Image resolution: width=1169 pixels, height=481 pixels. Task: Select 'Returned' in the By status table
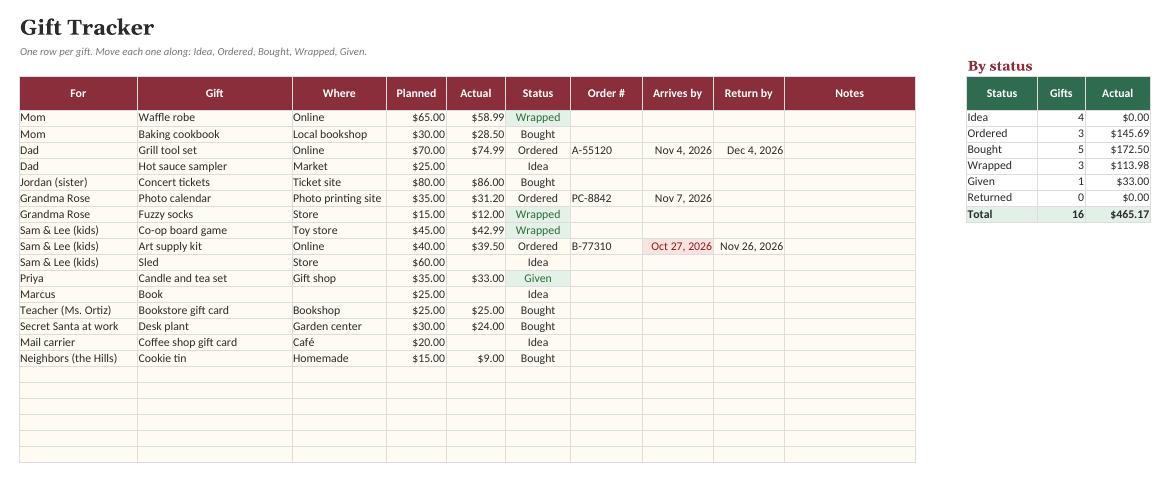[1002, 198]
